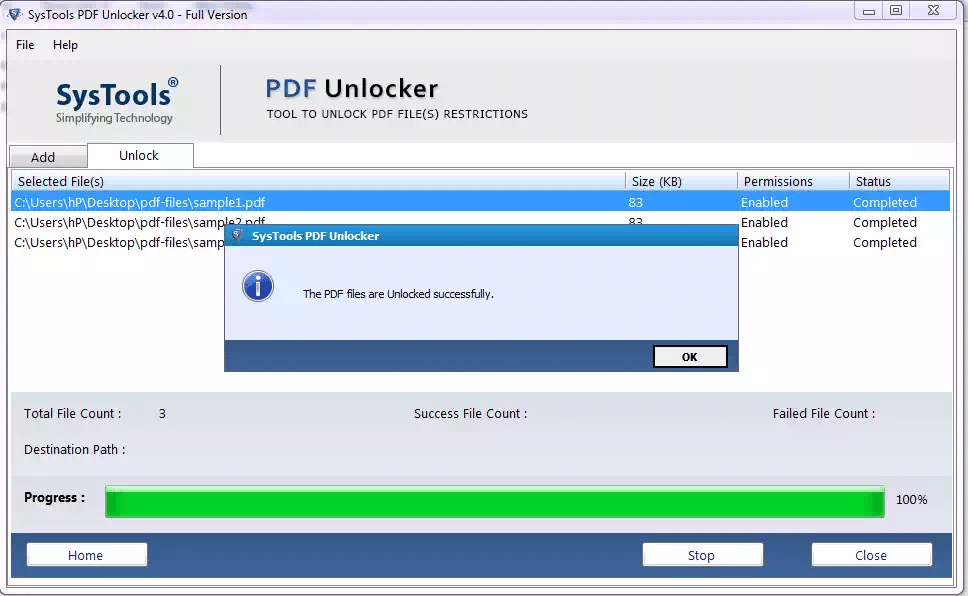Viewport: 968px width, 596px height.
Task: Click the blue information icon in dialog
Action: (x=258, y=286)
